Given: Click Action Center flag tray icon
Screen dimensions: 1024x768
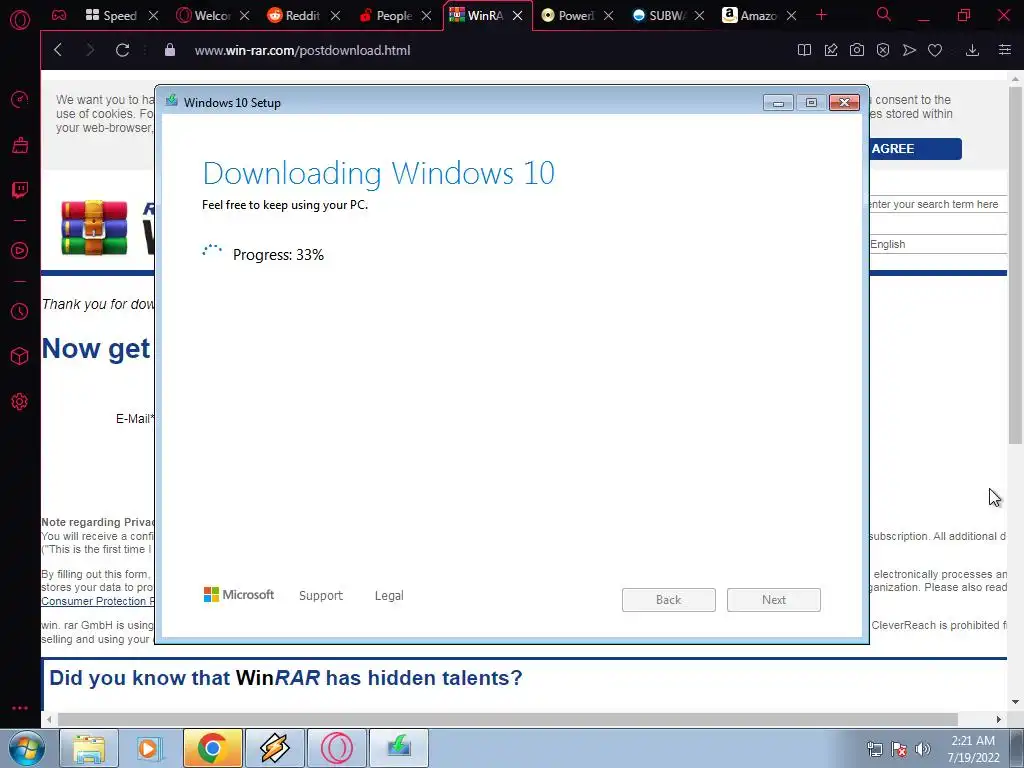Looking at the screenshot, I should coord(899,749).
